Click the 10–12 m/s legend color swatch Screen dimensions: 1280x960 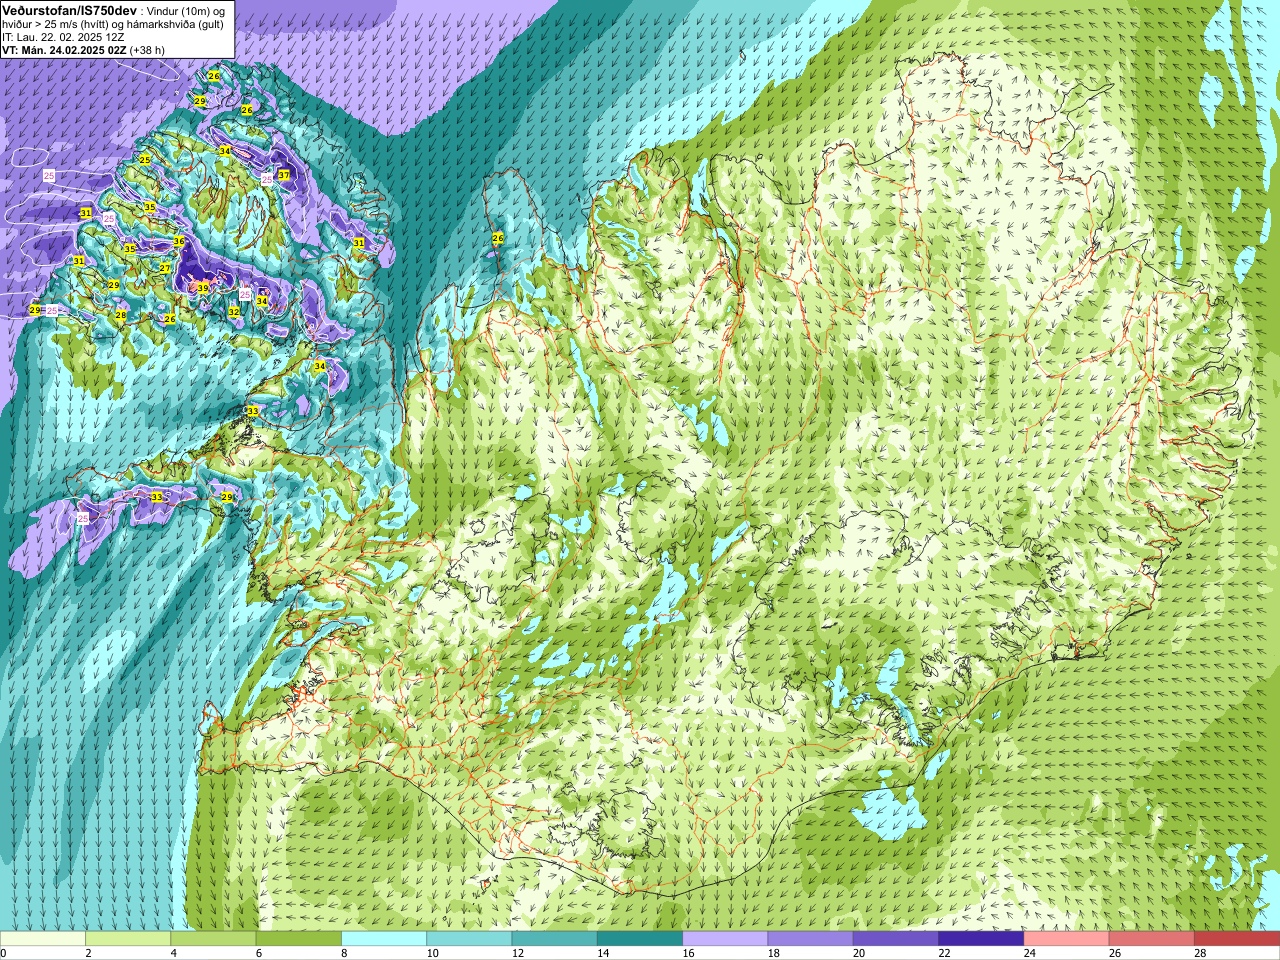tap(469, 939)
